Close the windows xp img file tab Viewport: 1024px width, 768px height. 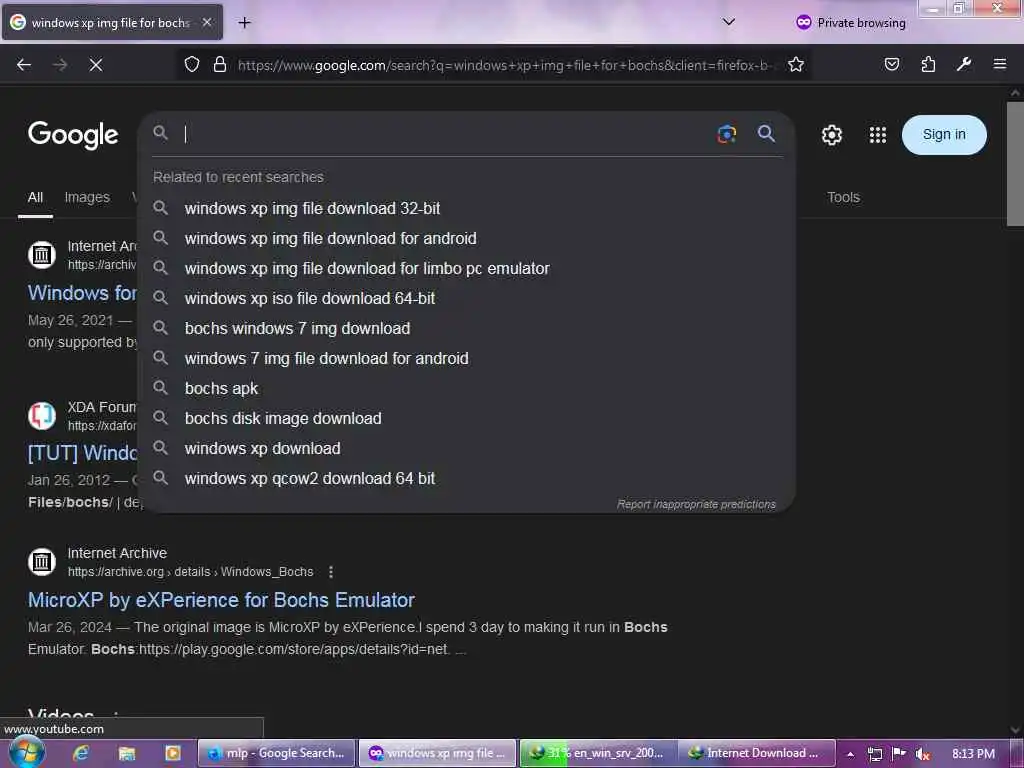[206, 22]
